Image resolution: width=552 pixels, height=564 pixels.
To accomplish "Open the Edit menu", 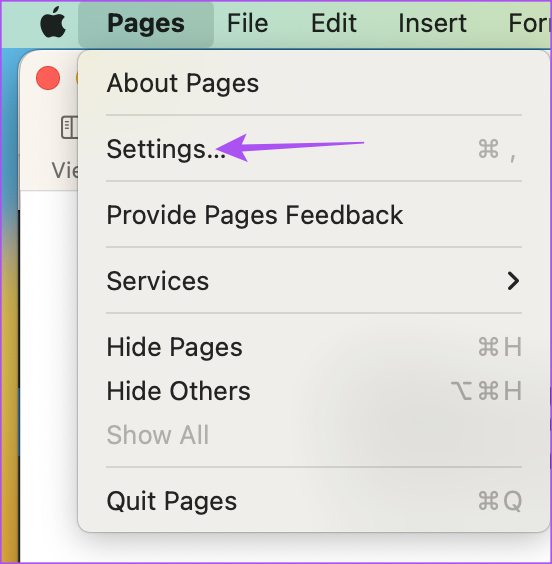I will (334, 23).
